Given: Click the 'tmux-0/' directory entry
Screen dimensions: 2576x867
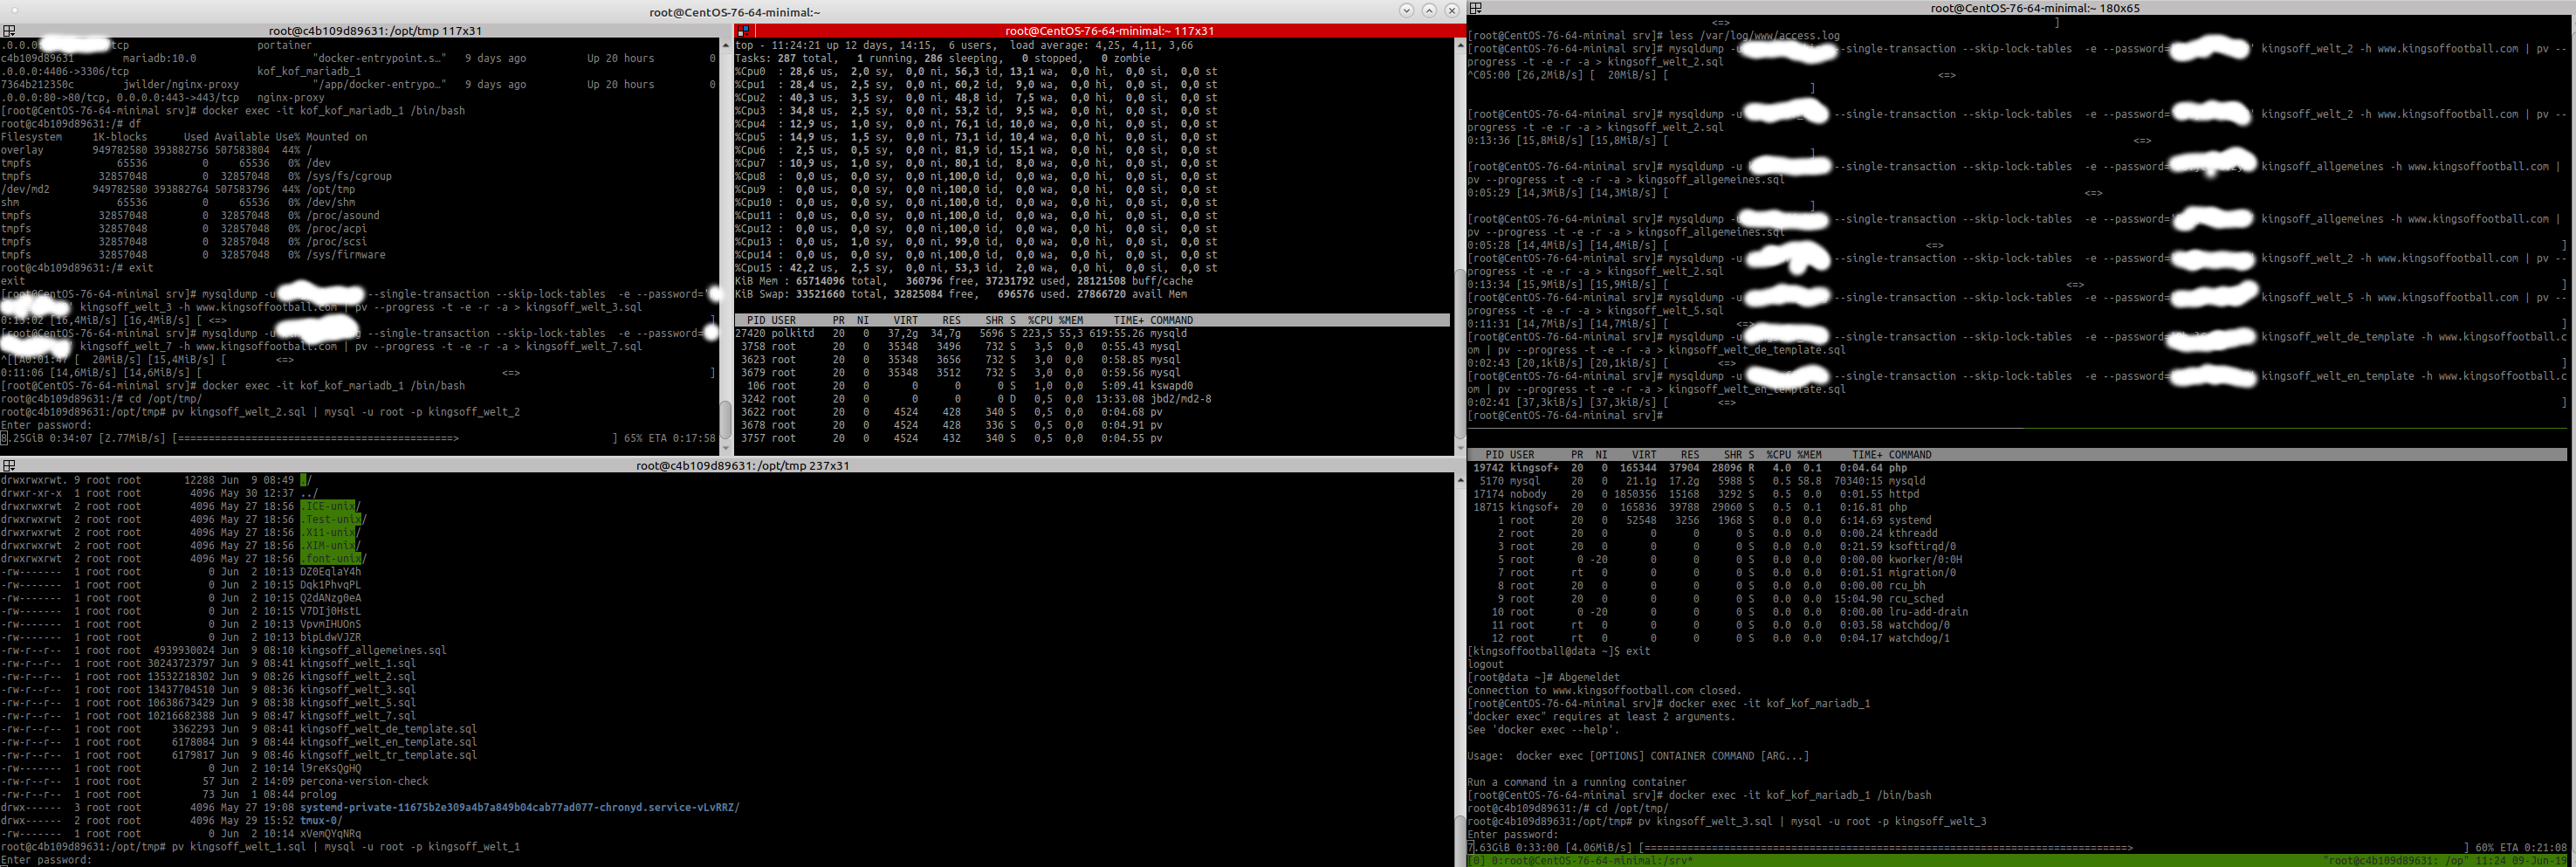Looking at the screenshot, I should pyautogui.click(x=321, y=820).
